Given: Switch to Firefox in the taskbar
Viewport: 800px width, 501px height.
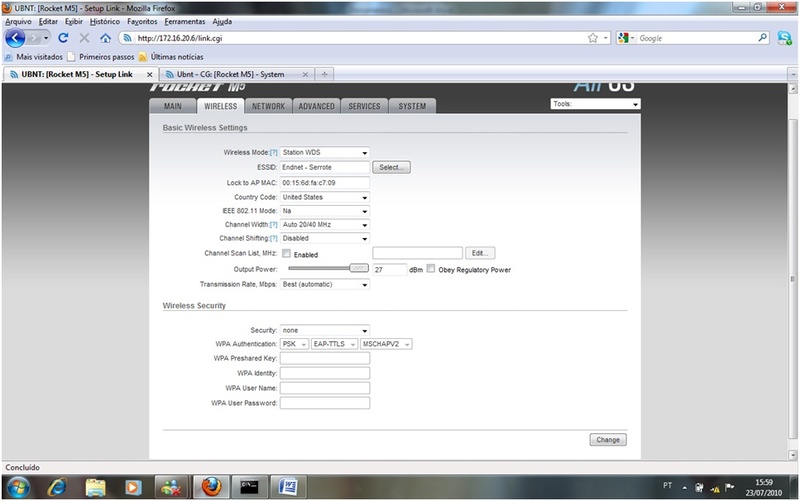Looking at the screenshot, I should pos(211,487).
